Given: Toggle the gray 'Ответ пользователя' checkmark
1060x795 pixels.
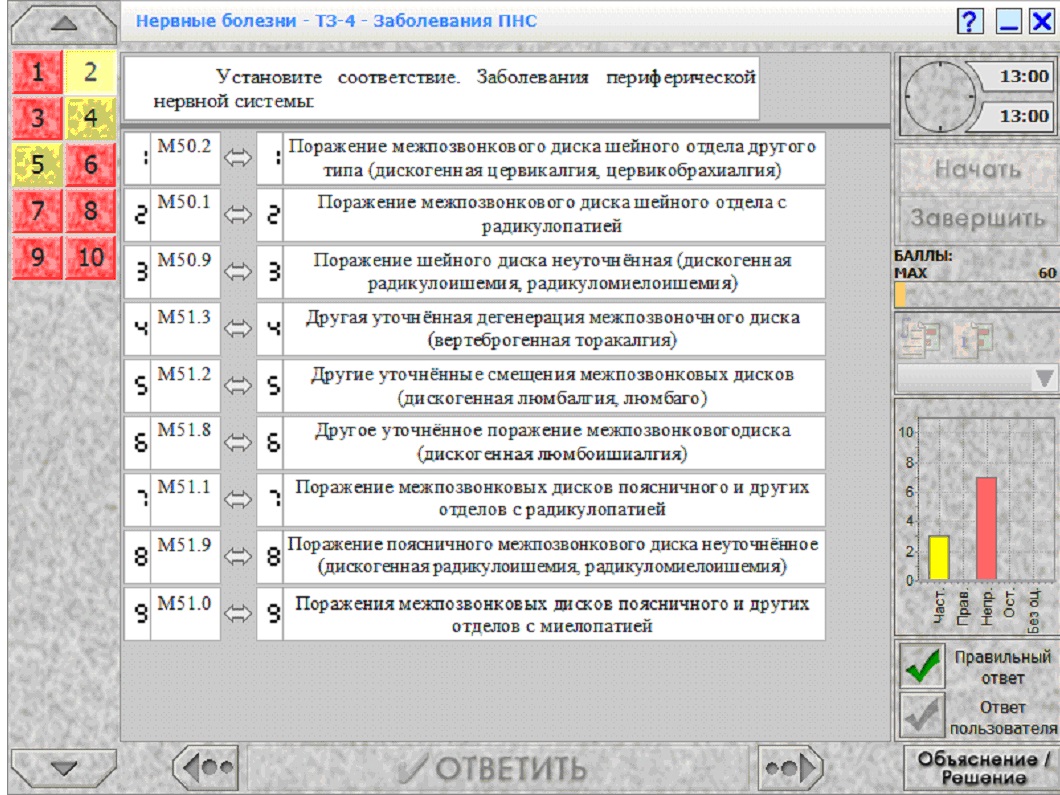Looking at the screenshot, I should point(922,716).
